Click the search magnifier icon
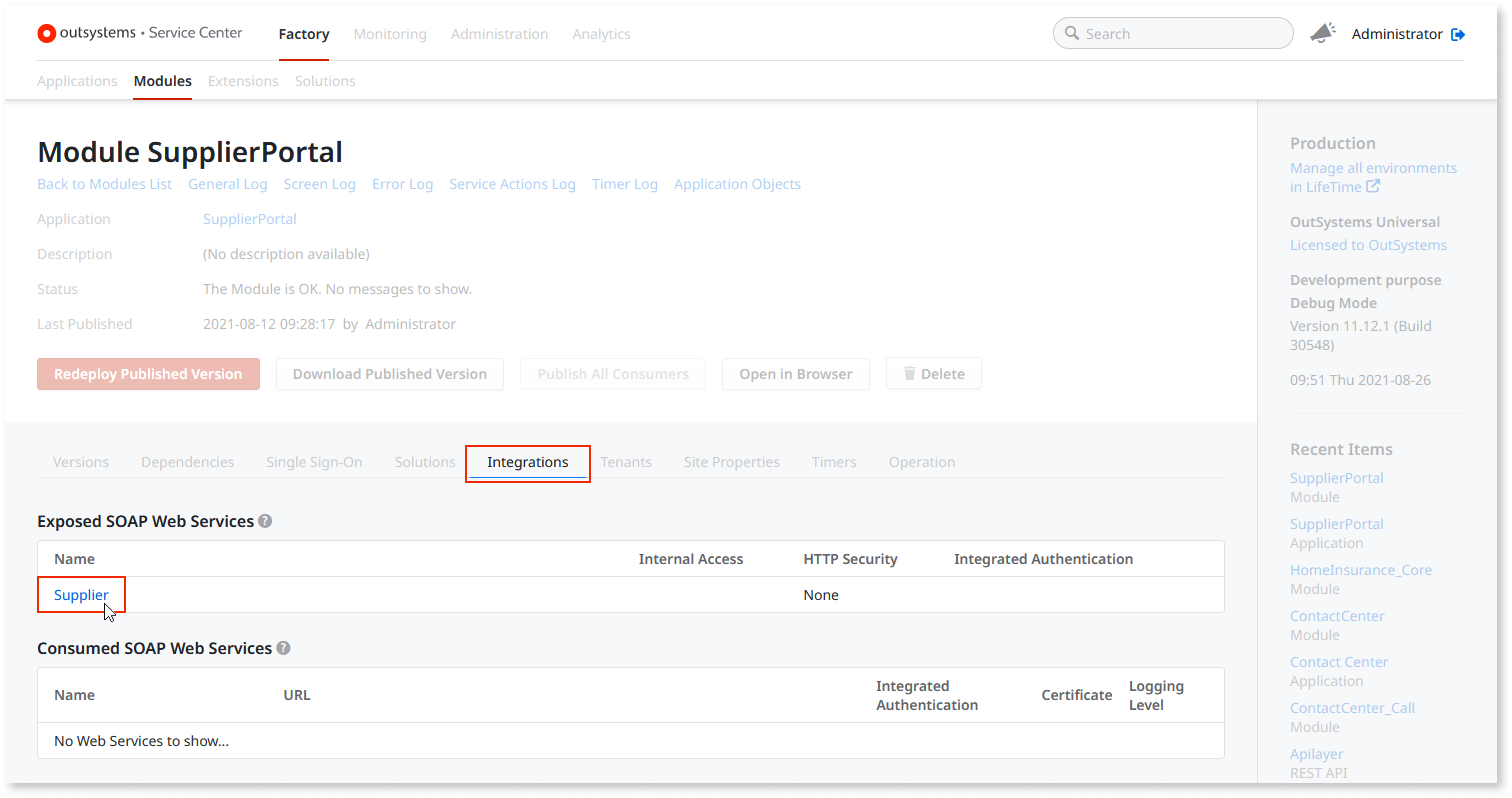This screenshot has width=1512, height=798. point(1071,33)
